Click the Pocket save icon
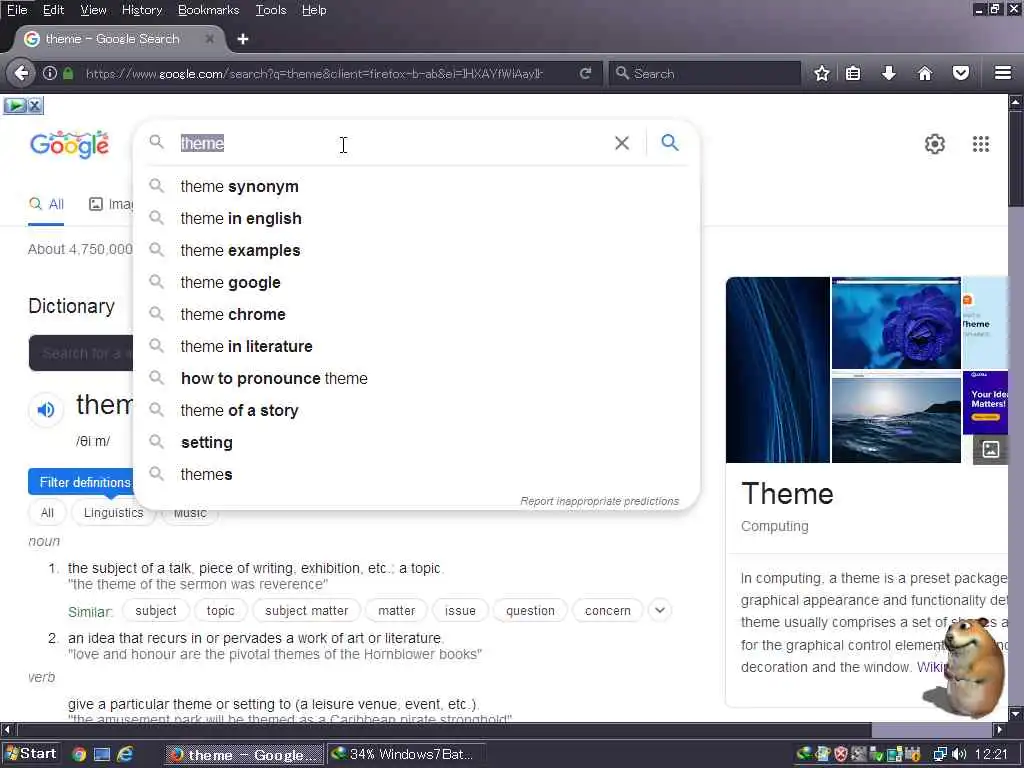The height and width of the screenshot is (768, 1024). 961,73
